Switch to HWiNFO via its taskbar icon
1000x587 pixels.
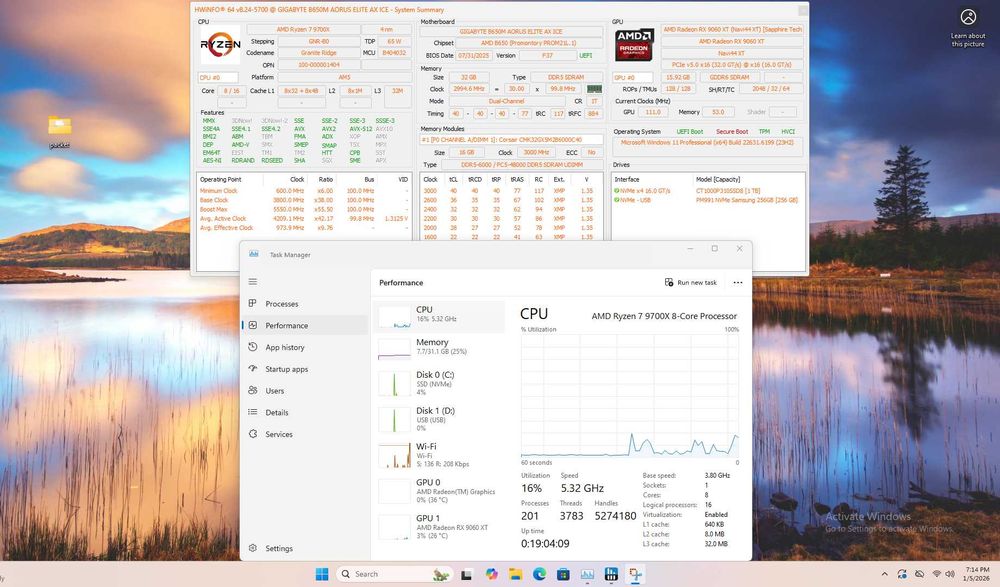point(611,574)
